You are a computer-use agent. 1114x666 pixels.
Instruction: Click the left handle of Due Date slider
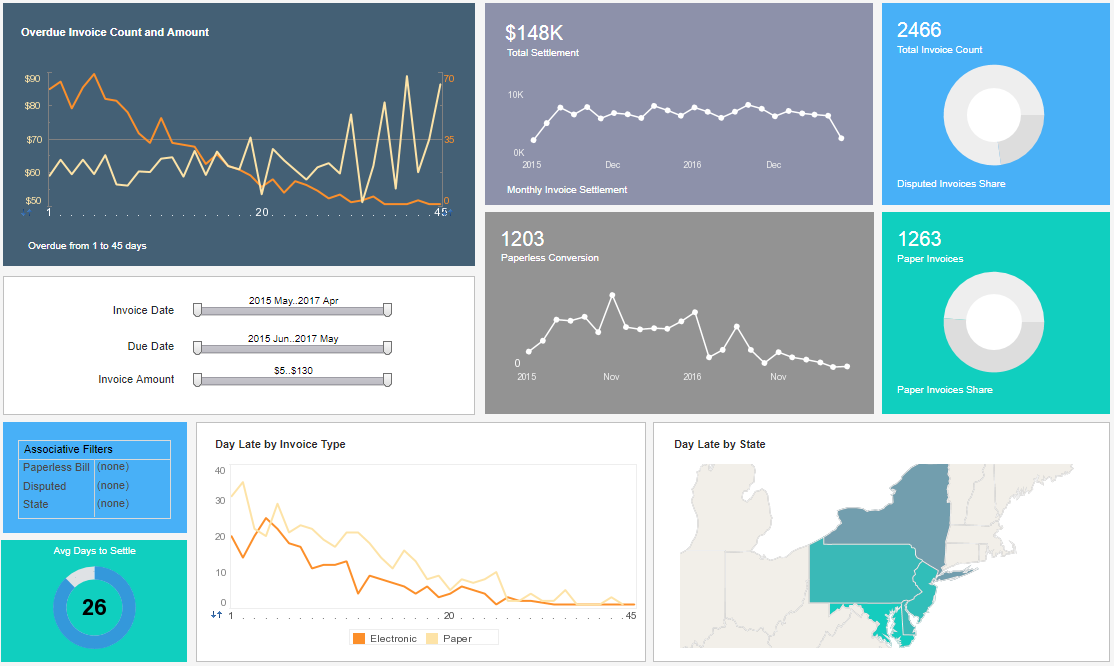[x=198, y=348]
